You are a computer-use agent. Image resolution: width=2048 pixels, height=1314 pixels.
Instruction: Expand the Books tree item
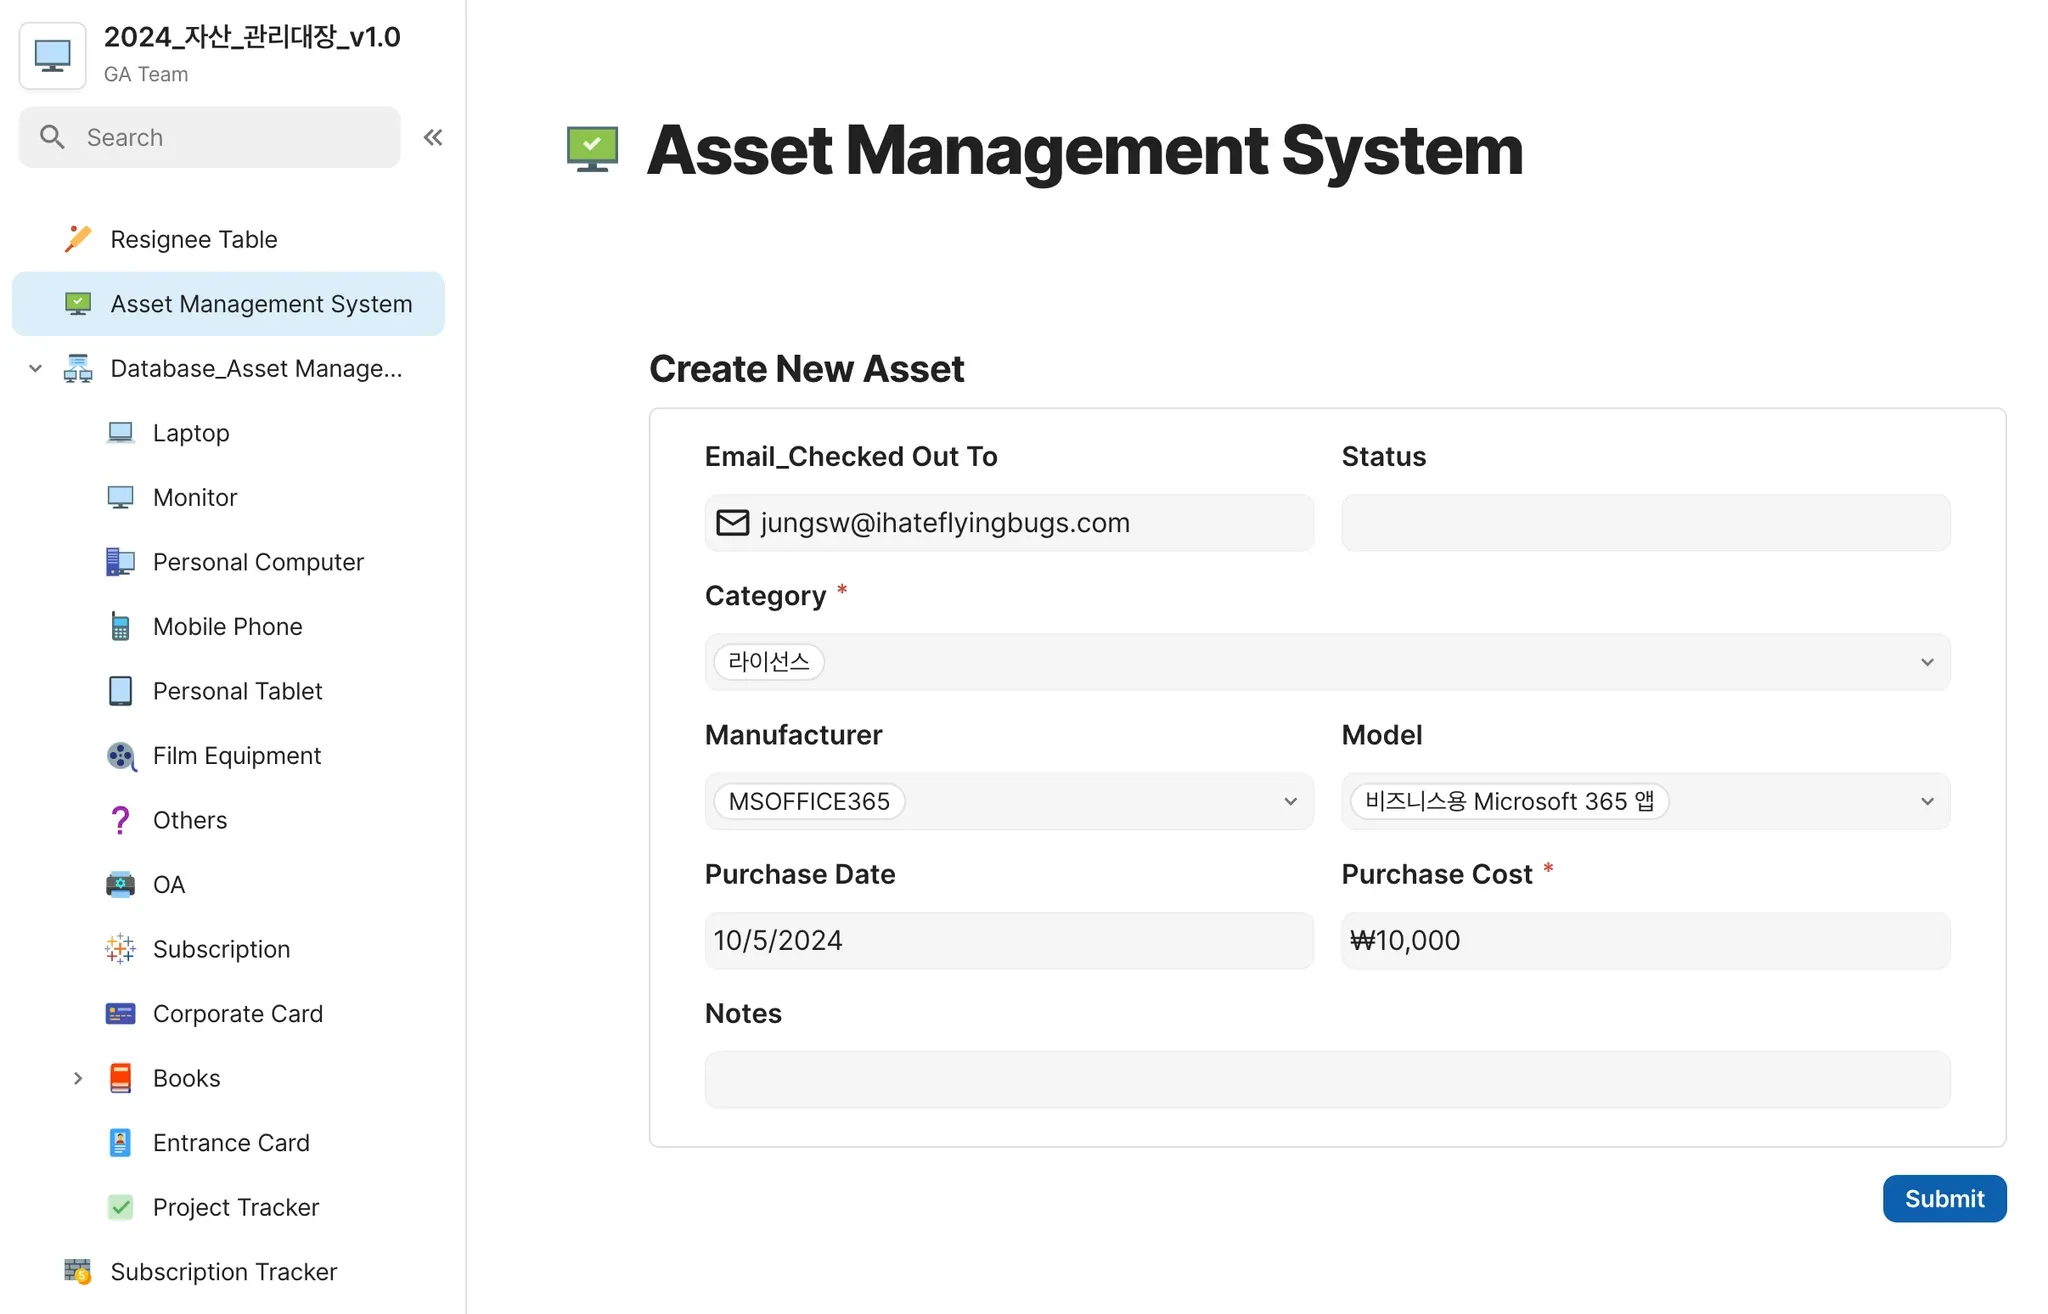(x=78, y=1078)
